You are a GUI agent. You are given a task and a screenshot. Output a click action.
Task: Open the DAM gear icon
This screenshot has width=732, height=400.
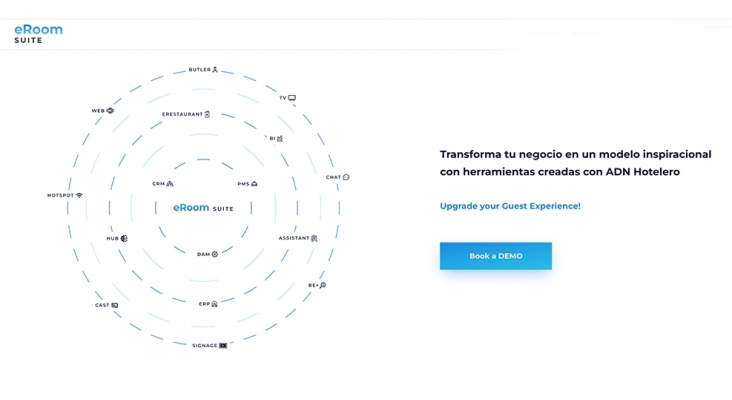[215, 254]
